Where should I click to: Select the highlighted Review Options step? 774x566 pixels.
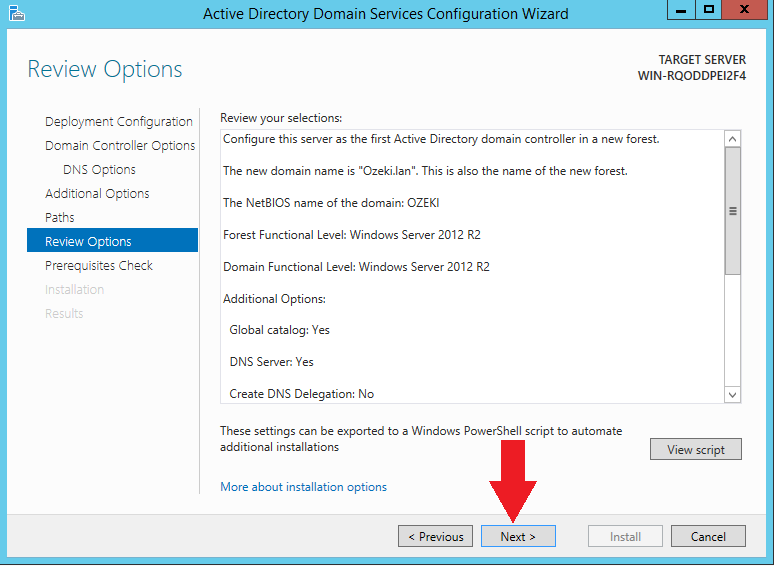click(88, 242)
